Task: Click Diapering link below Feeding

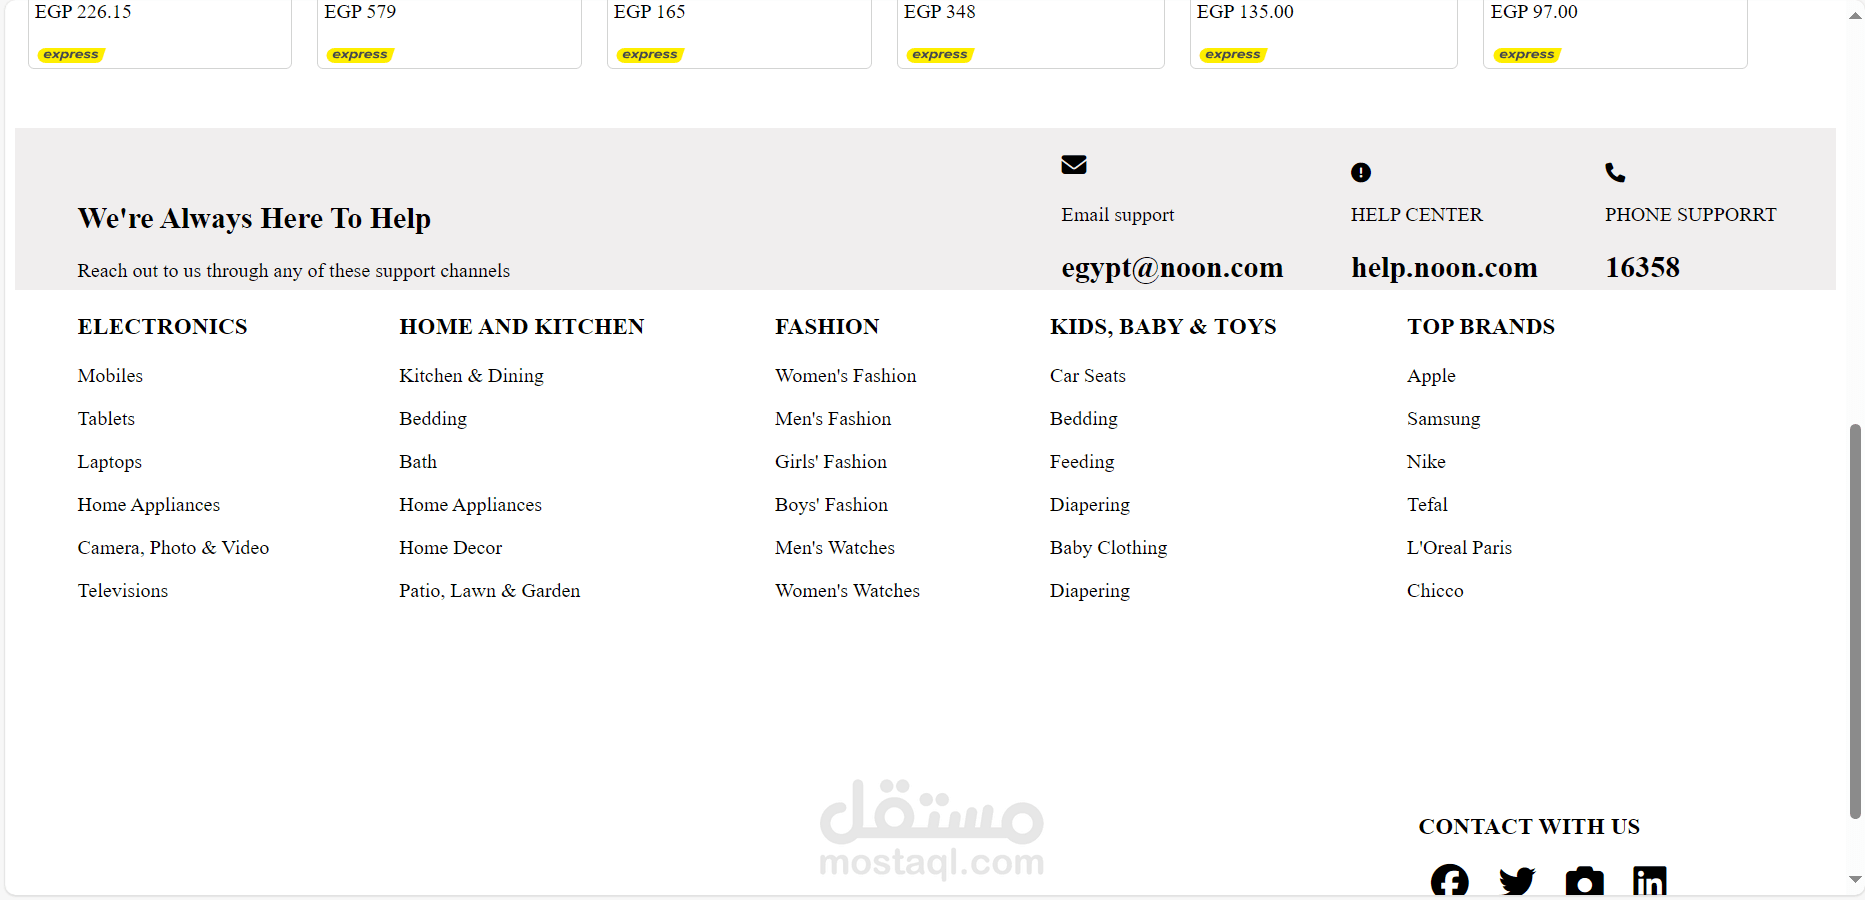Action: pyautogui.click(x=1090, y=505)
